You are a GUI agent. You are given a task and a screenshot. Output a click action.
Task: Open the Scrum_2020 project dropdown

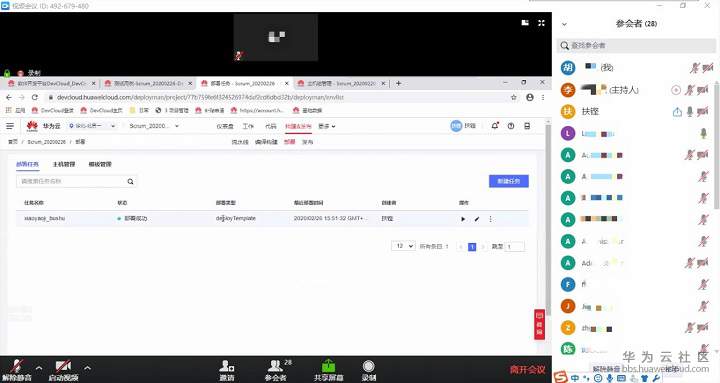click(x=154, y=126)
